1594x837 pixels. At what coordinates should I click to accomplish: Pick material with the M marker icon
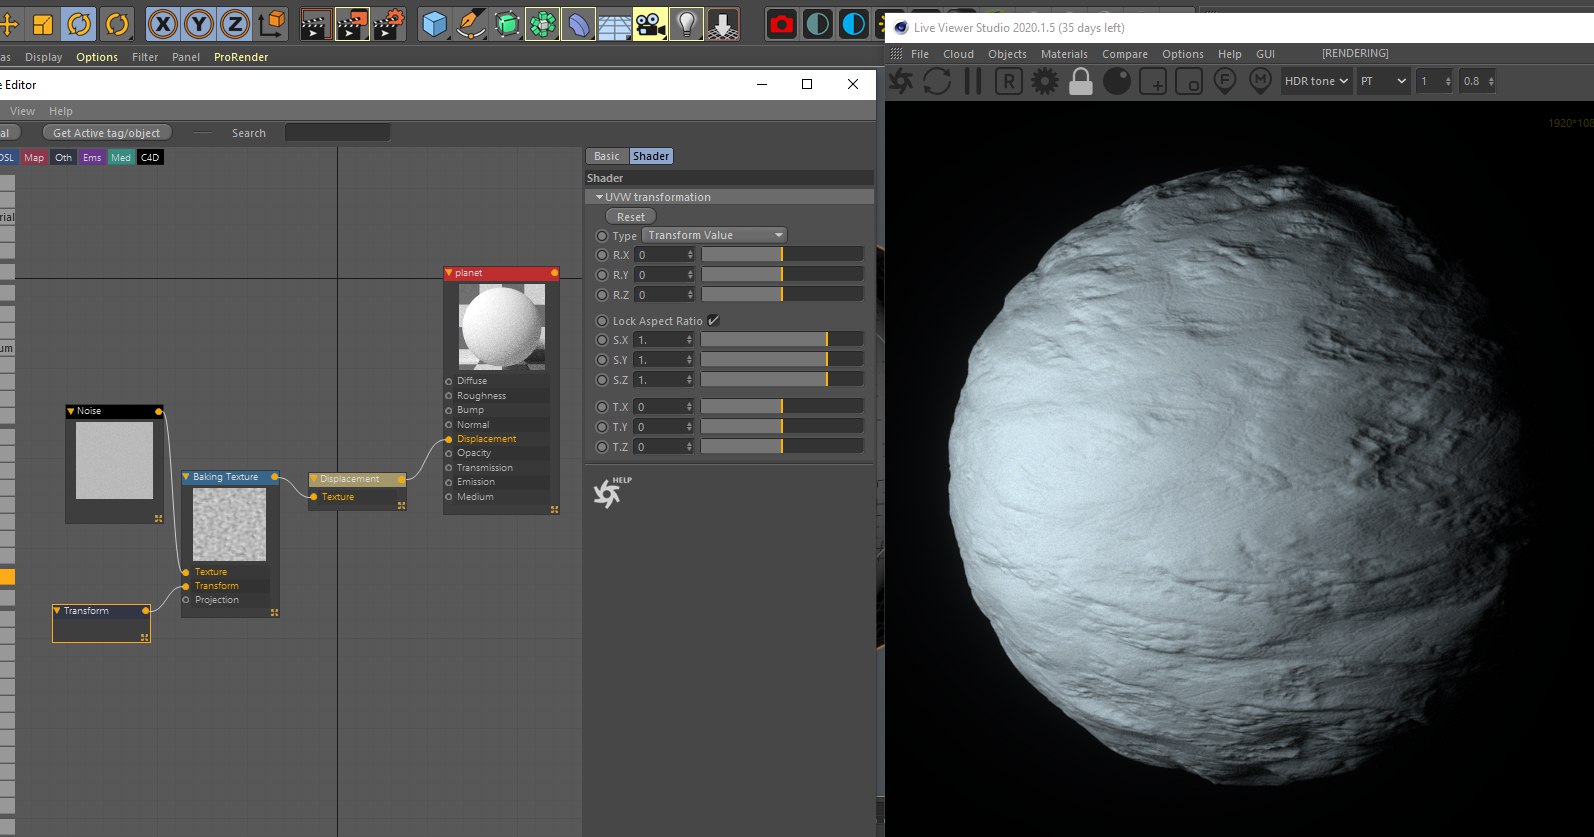(x=1260, y=81)
